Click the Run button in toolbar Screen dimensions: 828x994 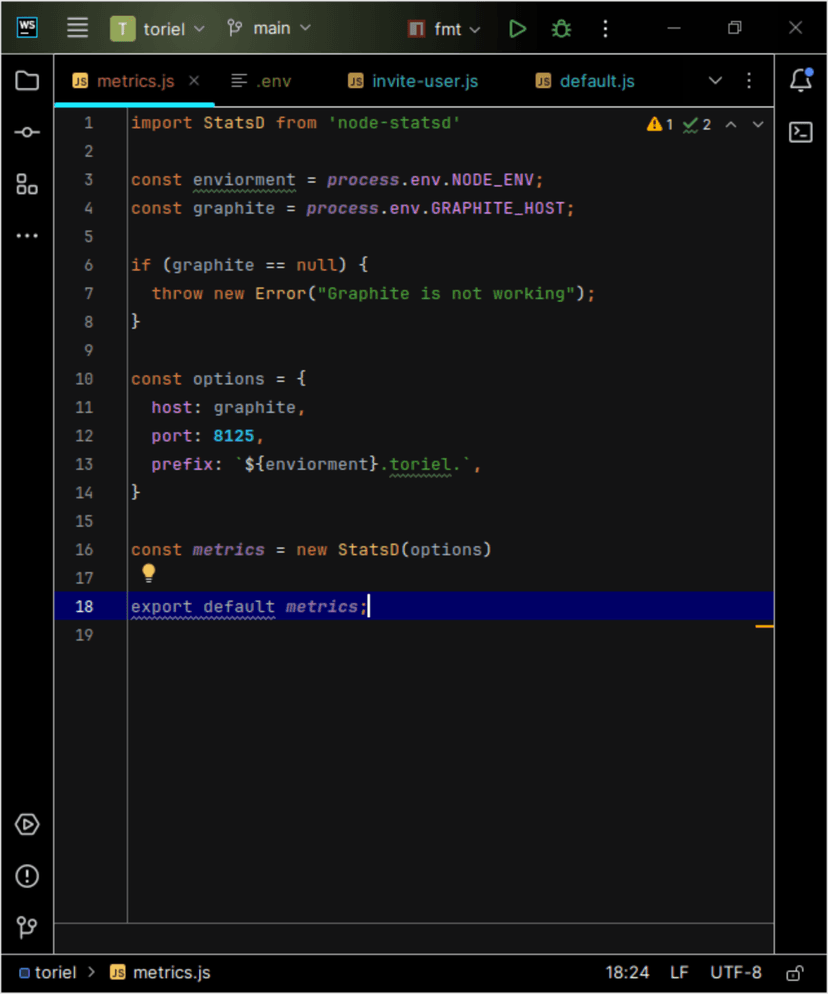tap(517, 29)
